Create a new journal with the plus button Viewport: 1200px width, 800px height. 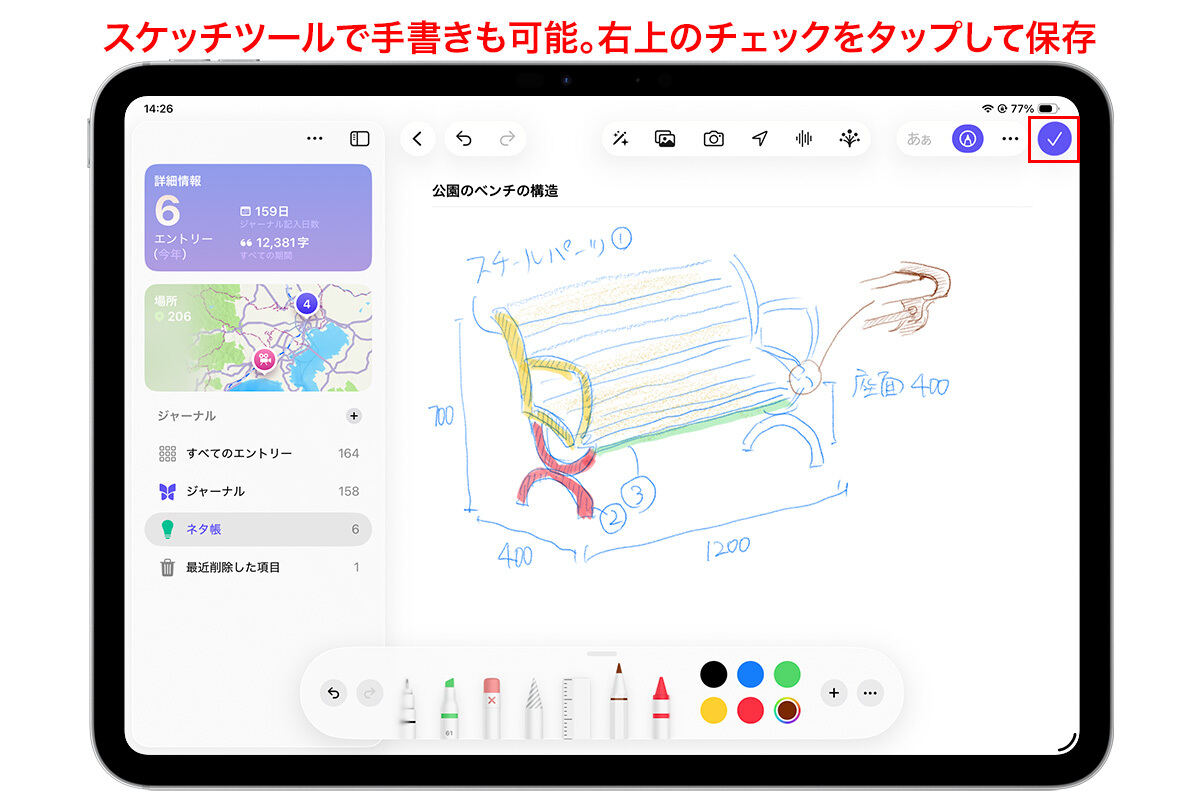(x=352, y=416)
